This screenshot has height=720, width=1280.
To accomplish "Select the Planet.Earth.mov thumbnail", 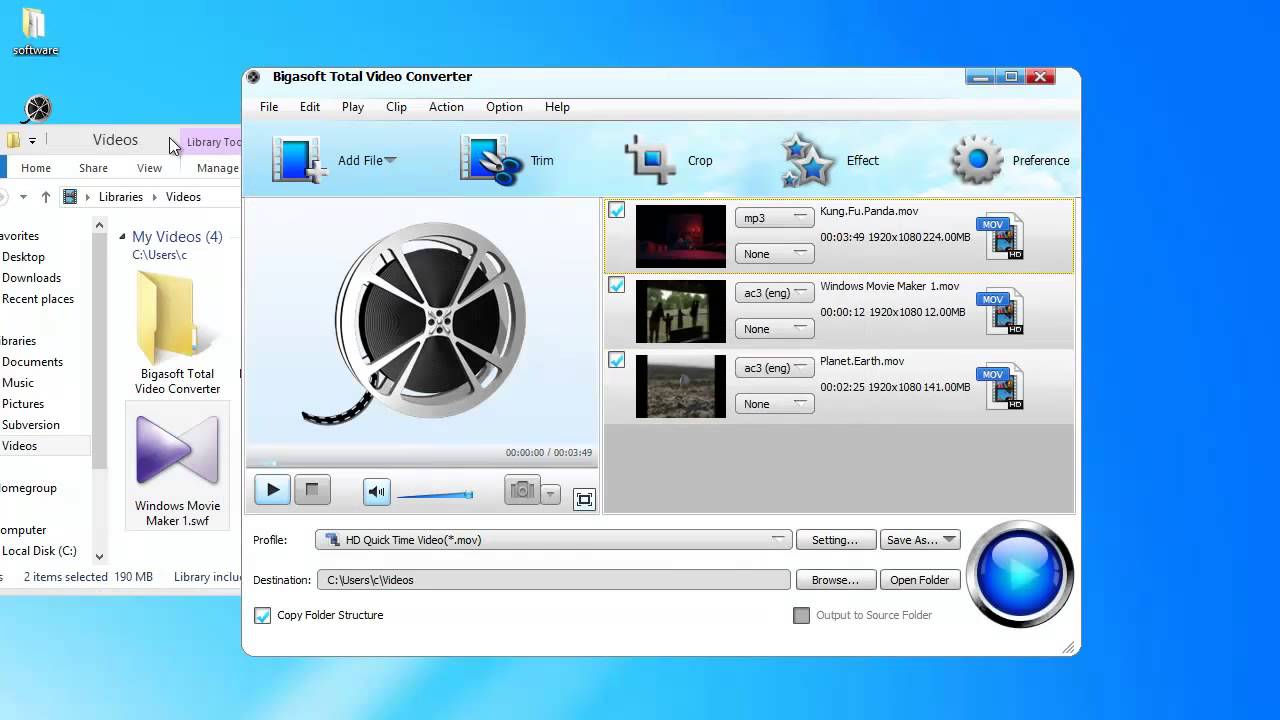I will click(680, 386).
